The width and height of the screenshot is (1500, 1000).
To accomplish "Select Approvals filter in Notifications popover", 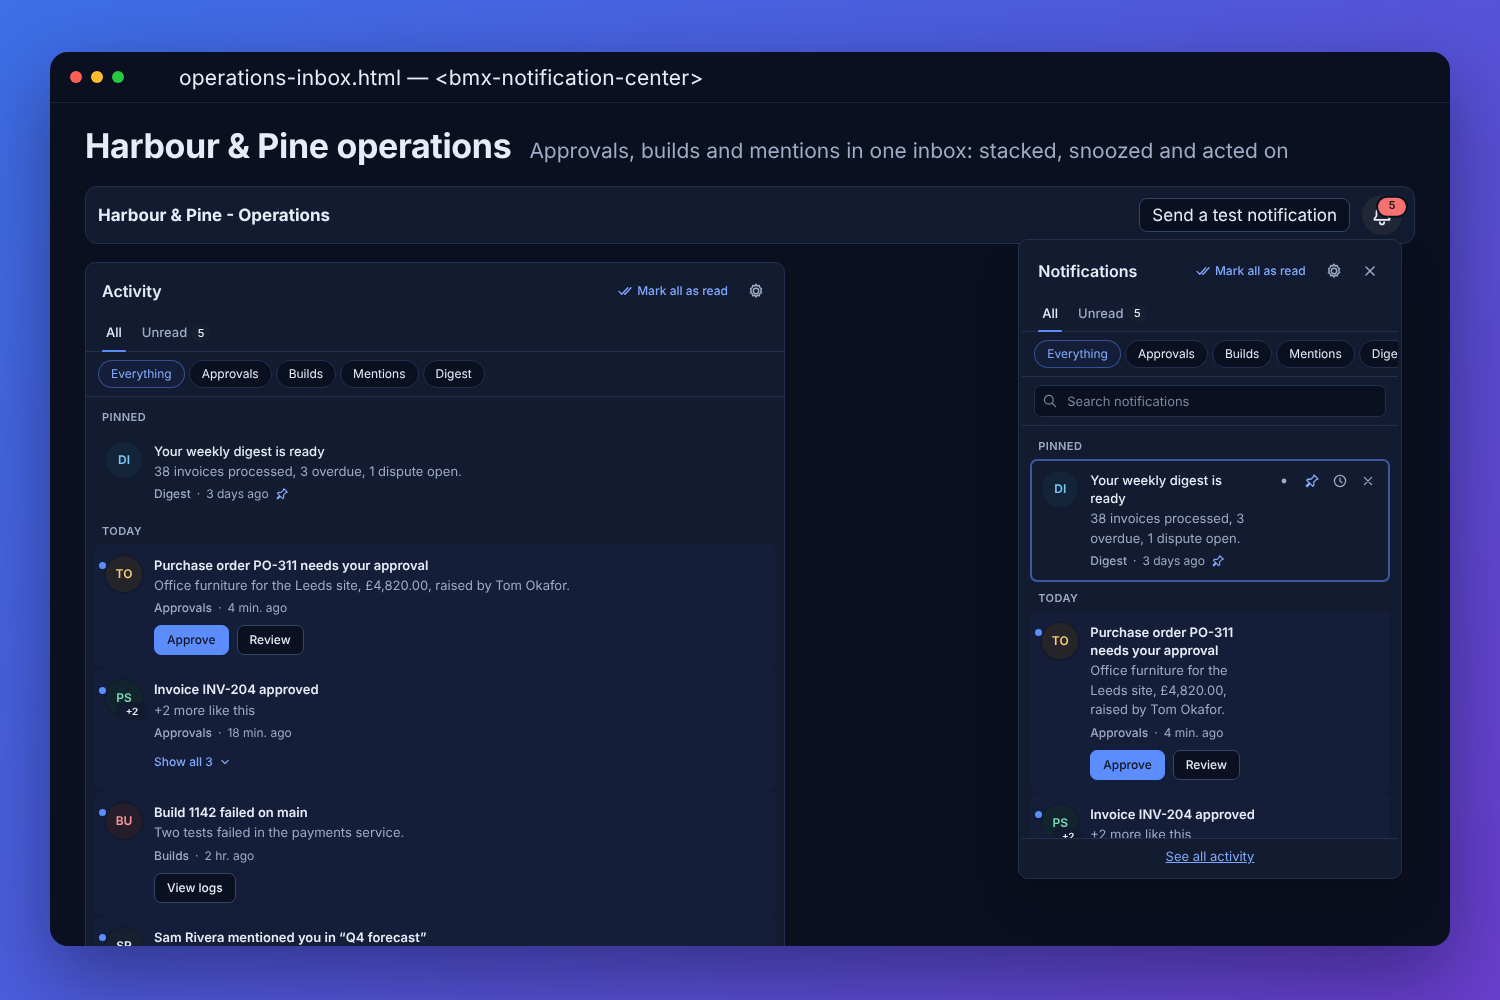I will (1166, 354).
